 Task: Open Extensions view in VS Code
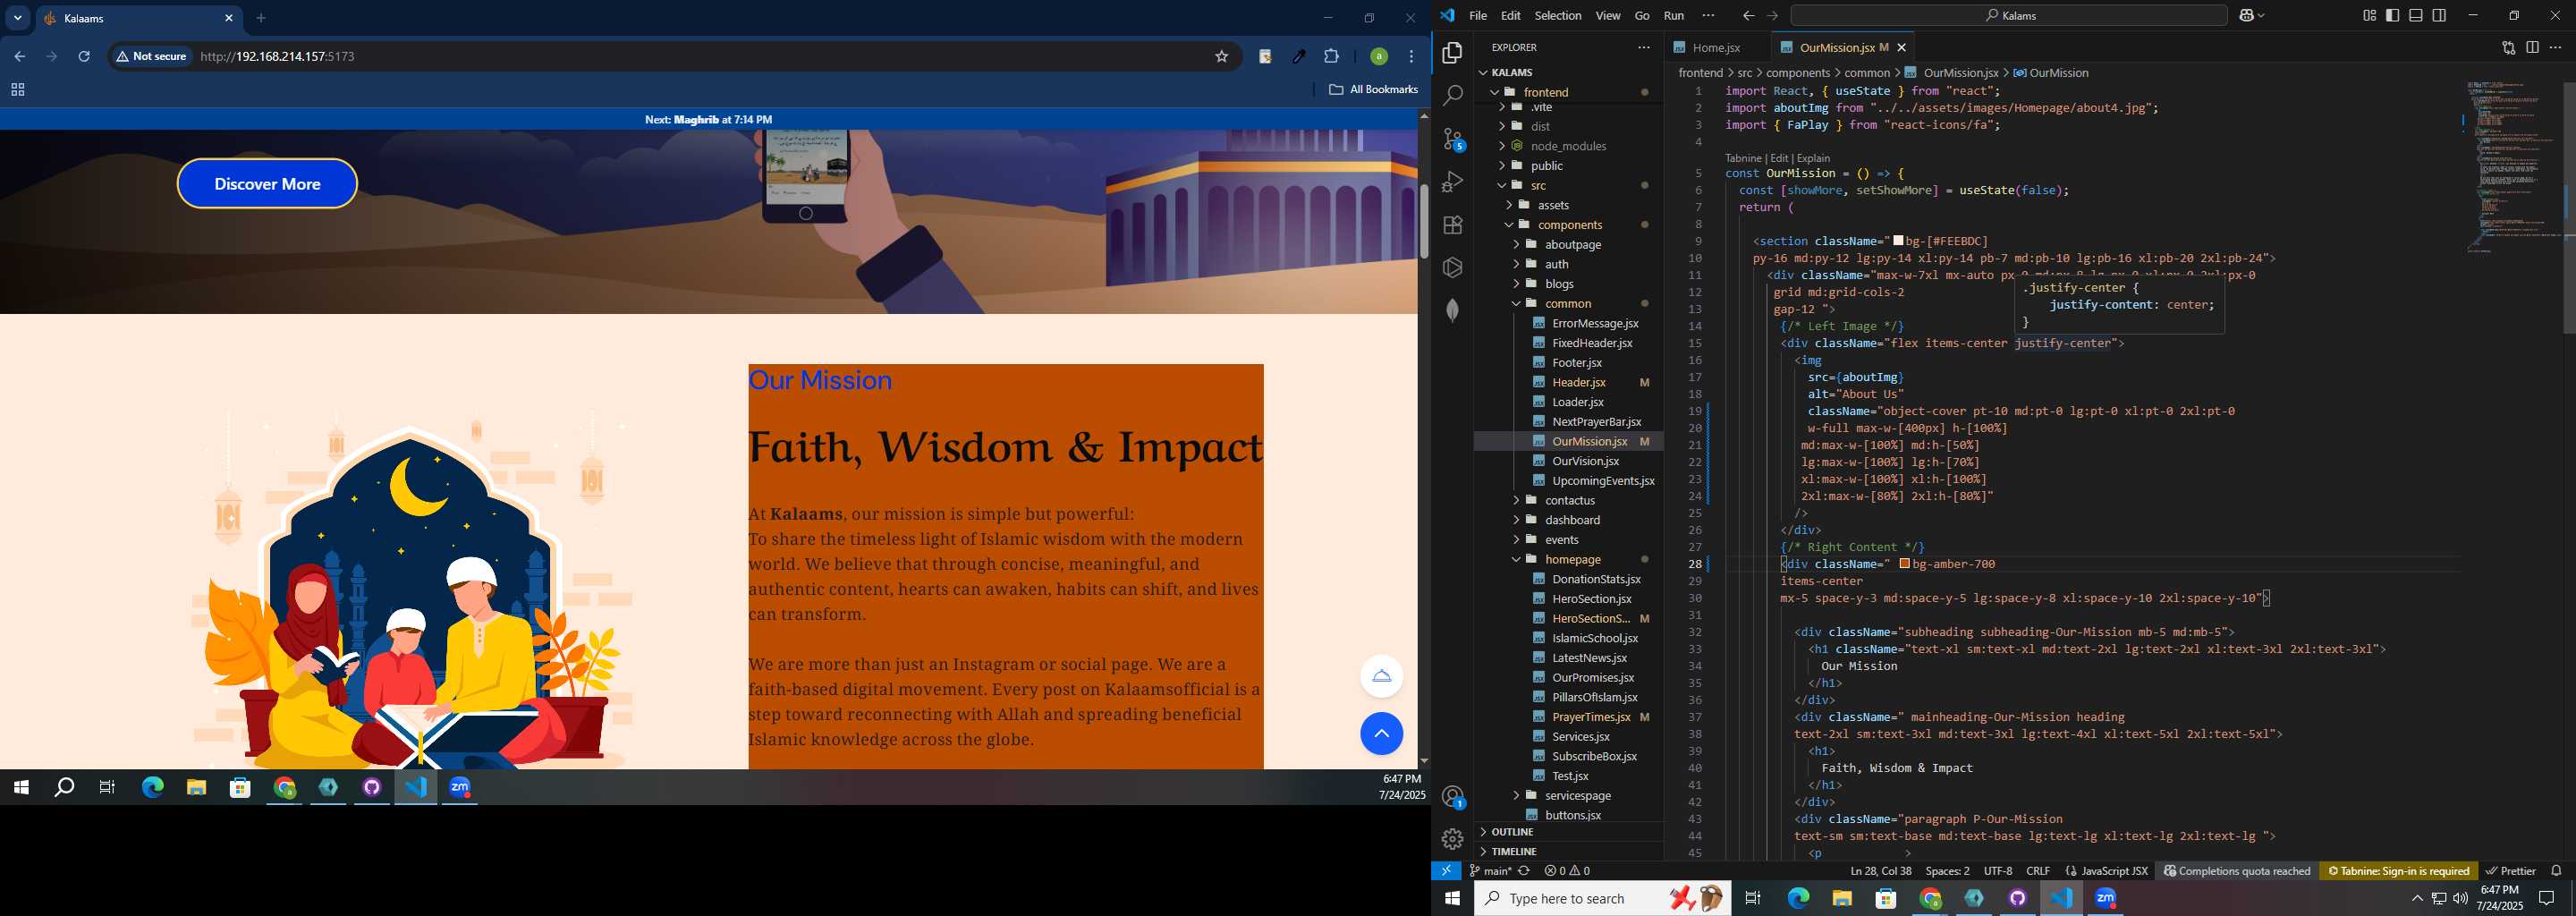(1452, 225)
